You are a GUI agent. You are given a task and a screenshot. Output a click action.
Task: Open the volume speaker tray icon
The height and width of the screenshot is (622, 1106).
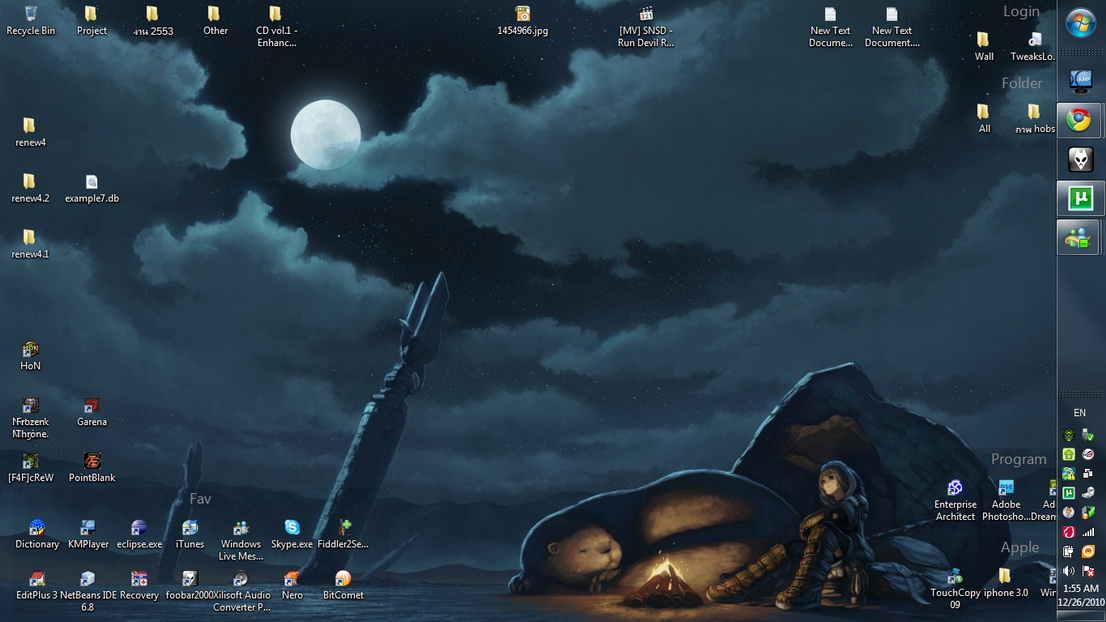(1069, 571)
